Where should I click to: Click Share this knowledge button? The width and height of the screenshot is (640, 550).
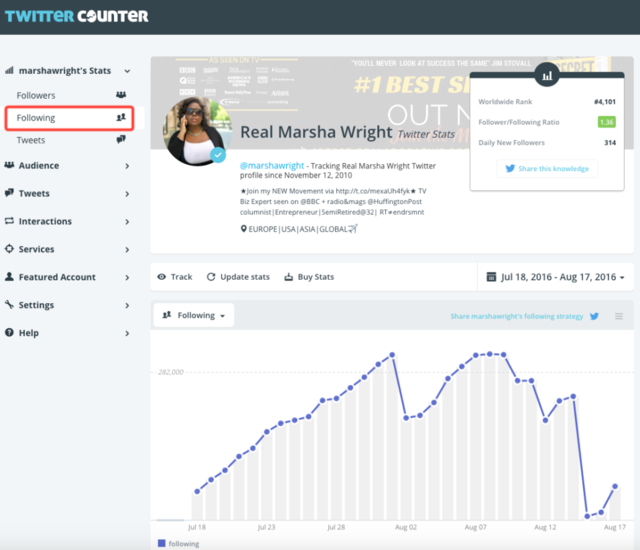547,169
